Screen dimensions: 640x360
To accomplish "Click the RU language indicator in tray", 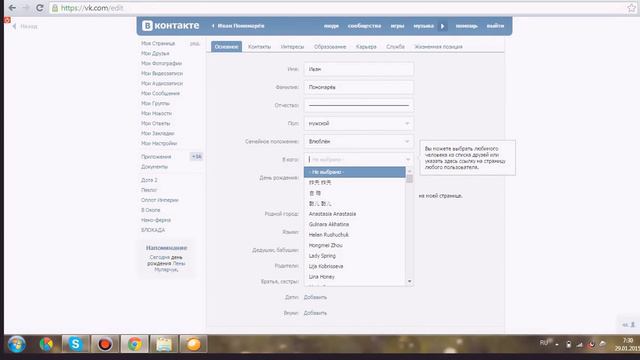I will pos(544,343).
